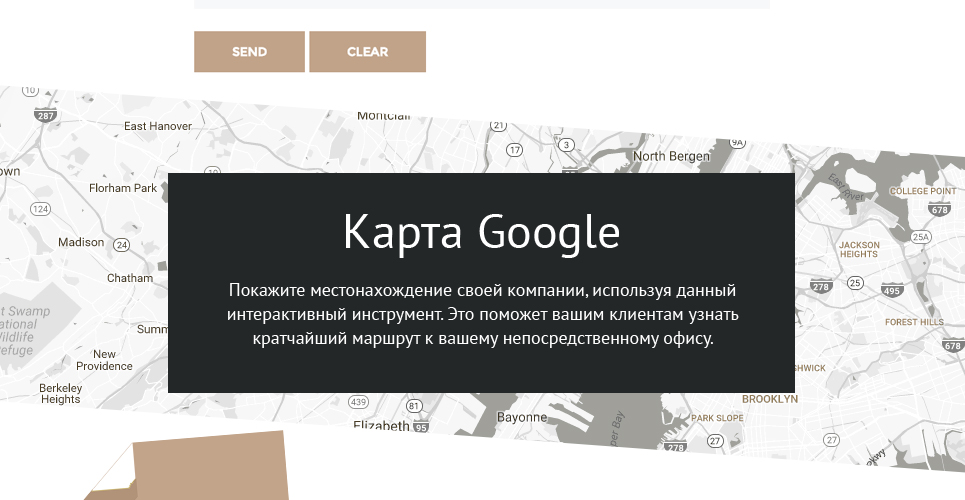Click the Berkeley Heights map label
Screen dimensions: 965x500
click(60, 393)
